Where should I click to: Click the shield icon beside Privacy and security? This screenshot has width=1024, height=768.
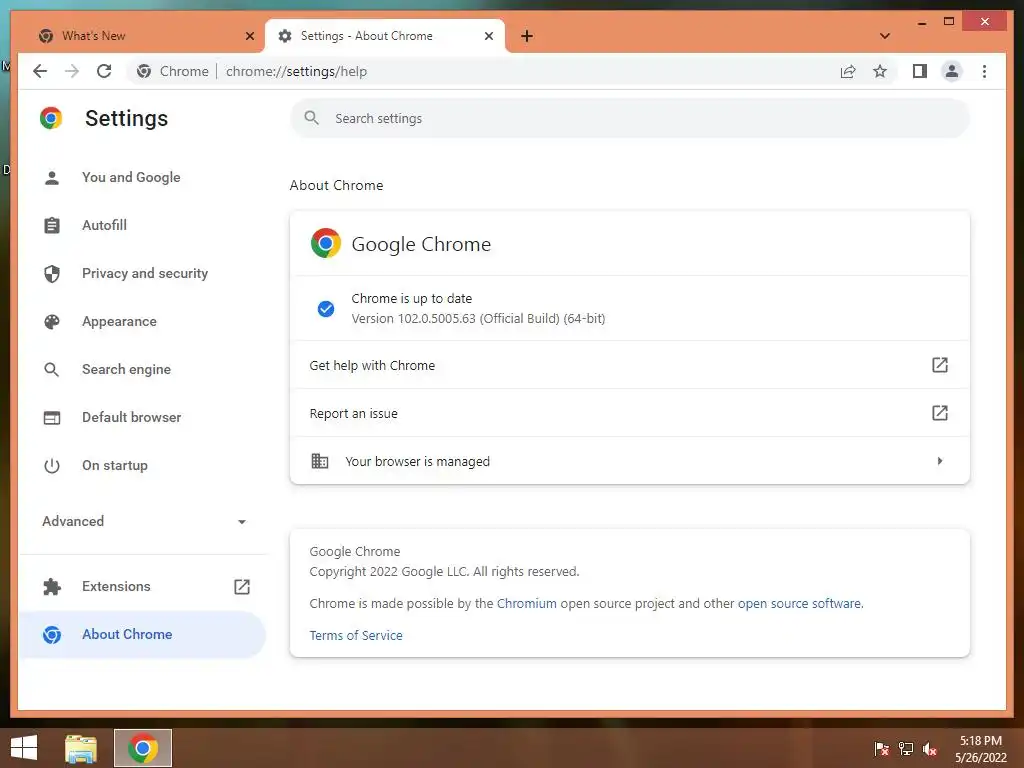tap(52, 274)
